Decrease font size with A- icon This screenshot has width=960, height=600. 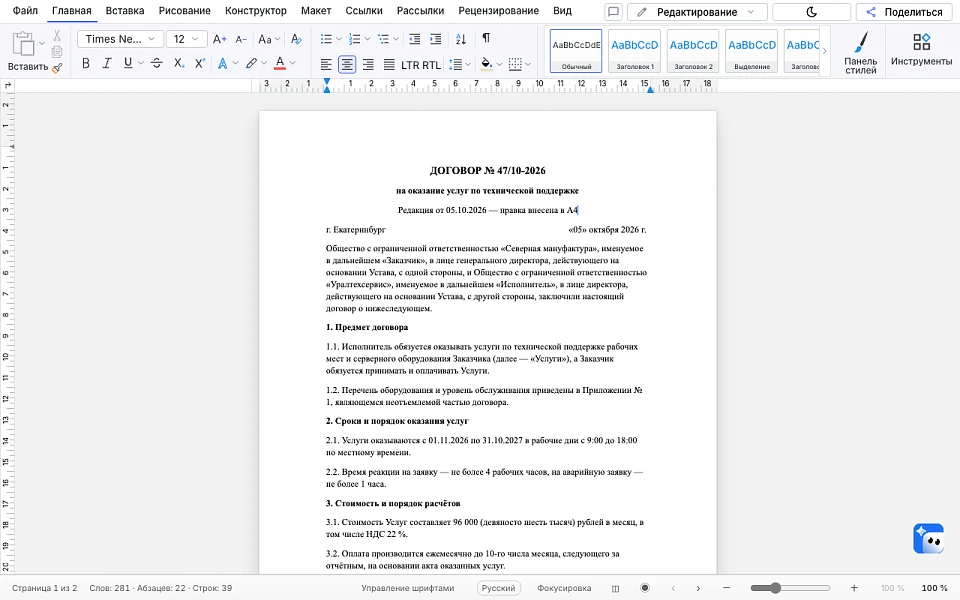click(x=241, y=39)
